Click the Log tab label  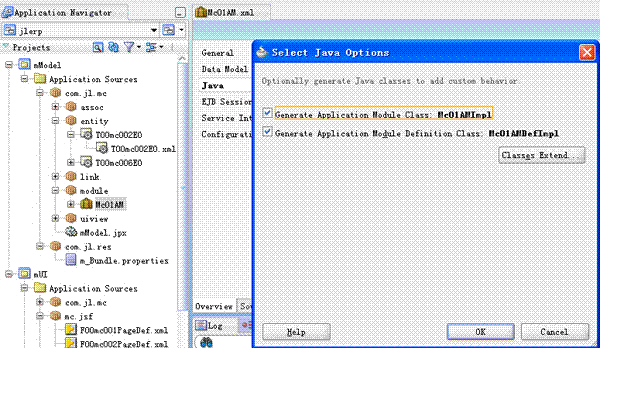click(215, 325)
